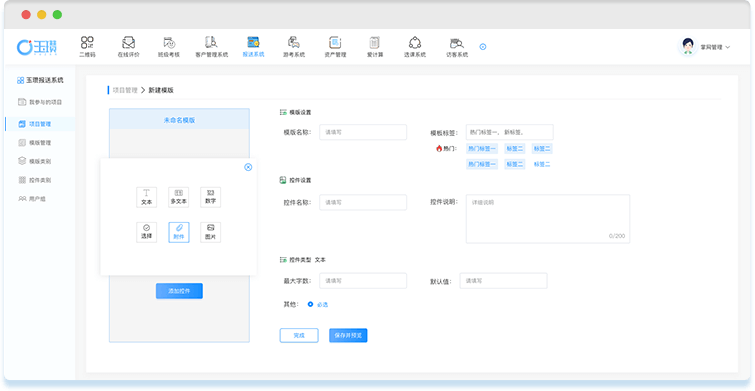755x391 pixels.
Task: Open 我参与的项目 in the sidebar
Action: pyautogui.click(x=40, y=102)
